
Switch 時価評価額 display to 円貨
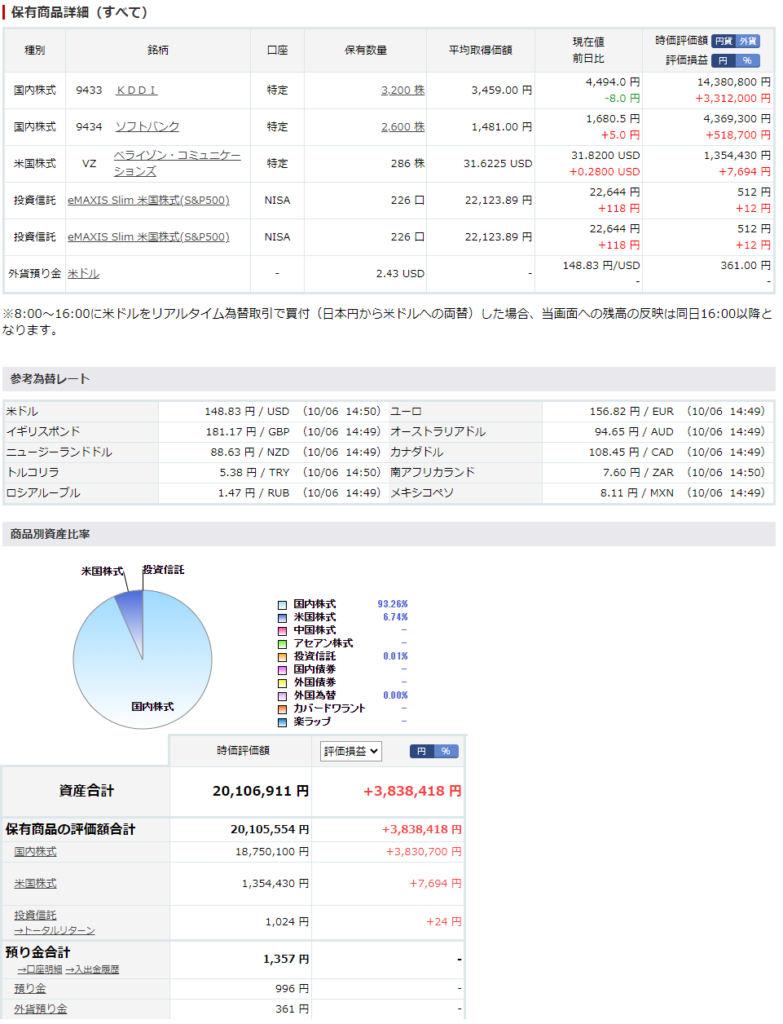pos(723,41)
